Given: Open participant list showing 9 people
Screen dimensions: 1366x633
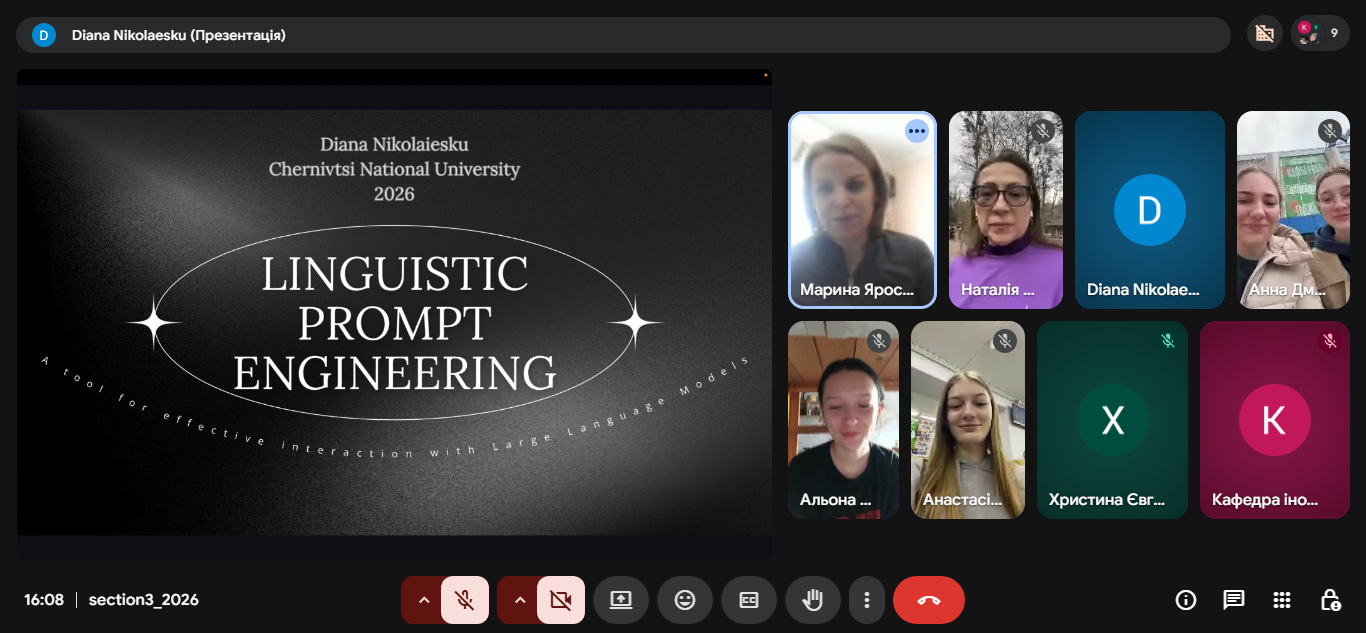Looking at the screenshot, I should (x=1320, y=33).
